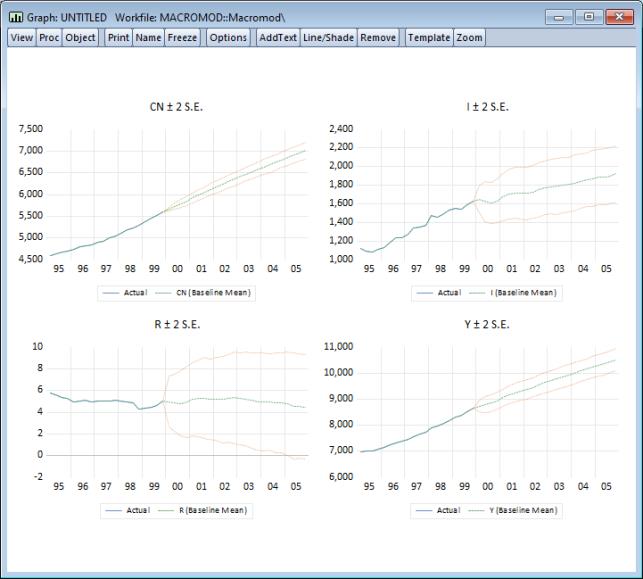Select the R (Baseline Mean) legend entry
The image size is (643, 579).
point(212,510)
